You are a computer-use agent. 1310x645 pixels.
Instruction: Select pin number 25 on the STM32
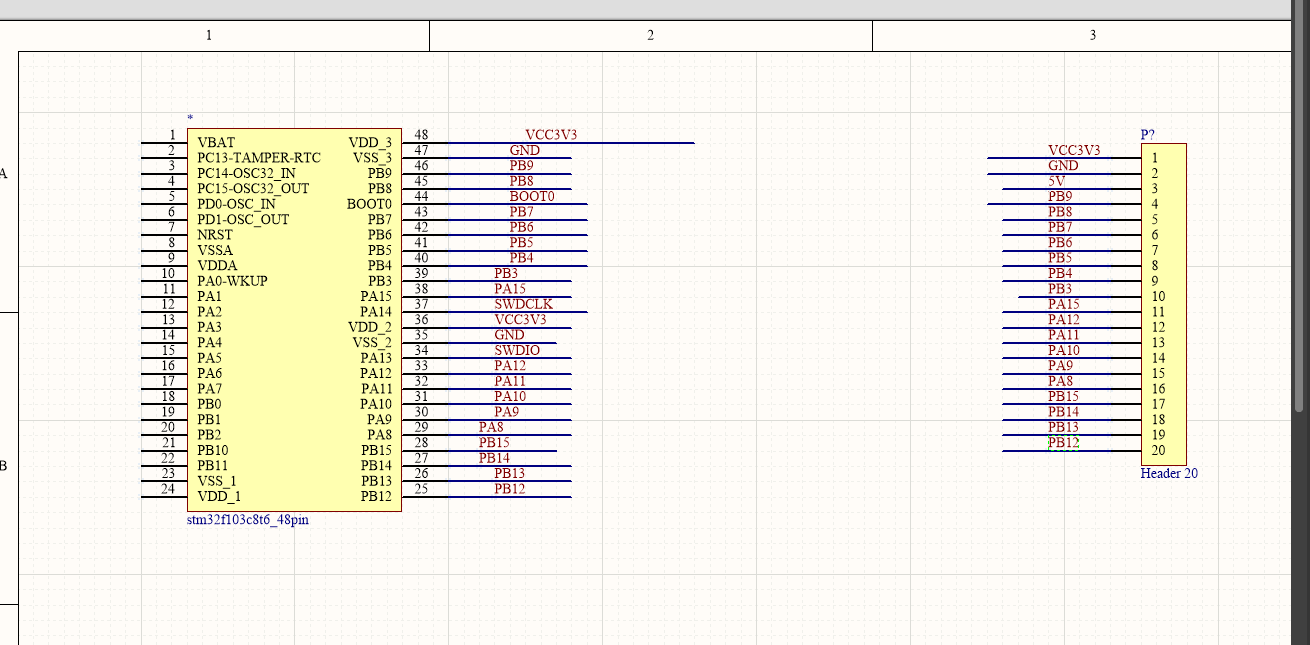421,489
